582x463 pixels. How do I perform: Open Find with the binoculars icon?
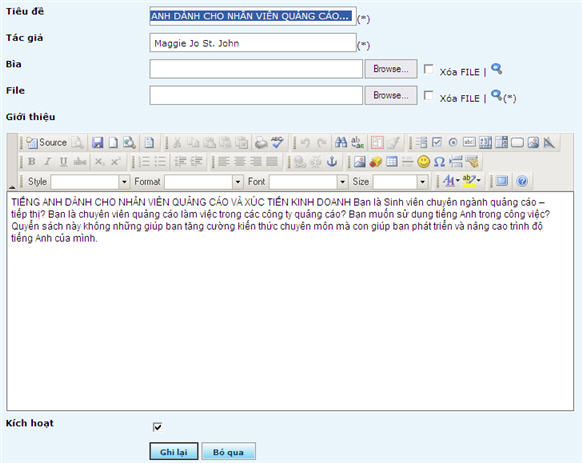(341, 143)
